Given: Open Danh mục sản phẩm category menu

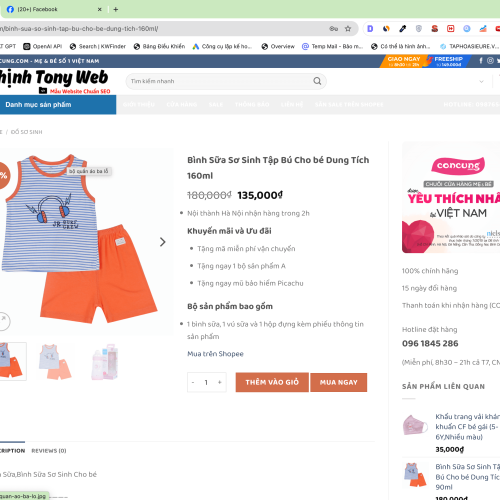Looking at the screenshot, I should 58,105.
